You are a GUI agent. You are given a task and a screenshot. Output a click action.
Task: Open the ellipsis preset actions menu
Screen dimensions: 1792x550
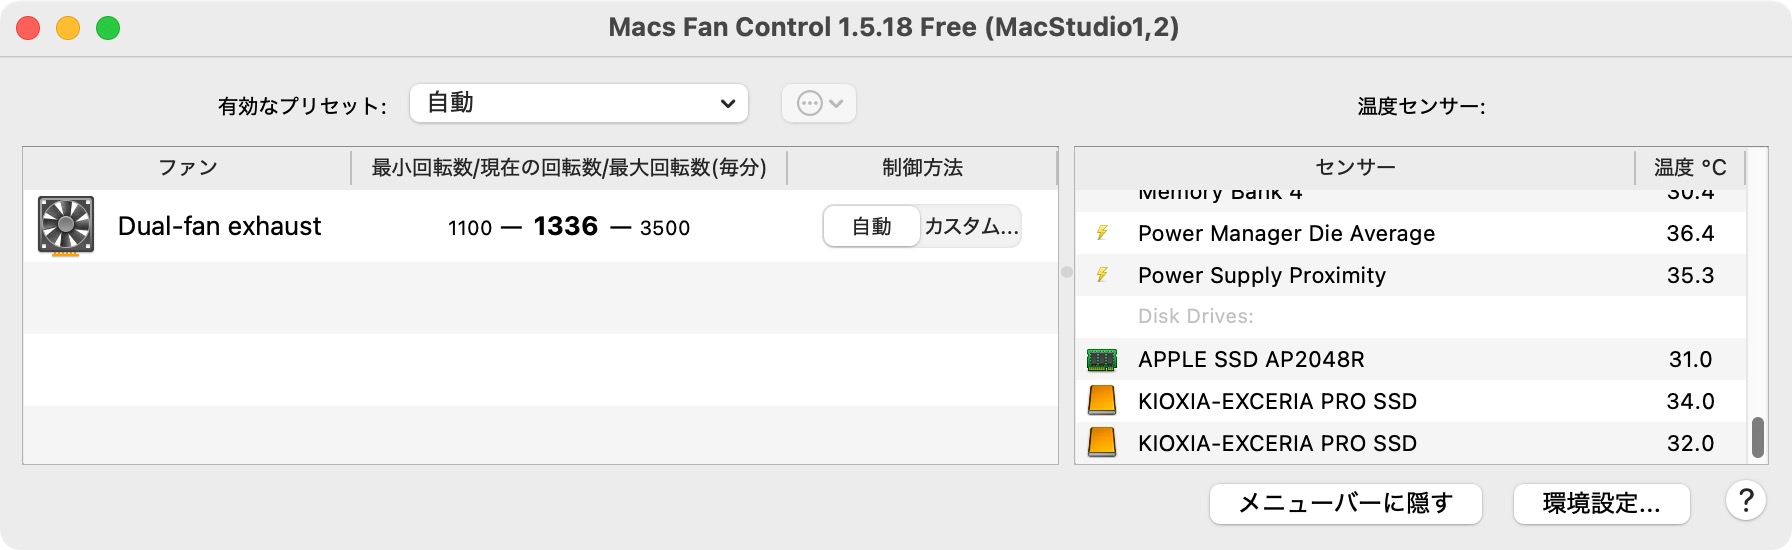[x=819, y=103]
